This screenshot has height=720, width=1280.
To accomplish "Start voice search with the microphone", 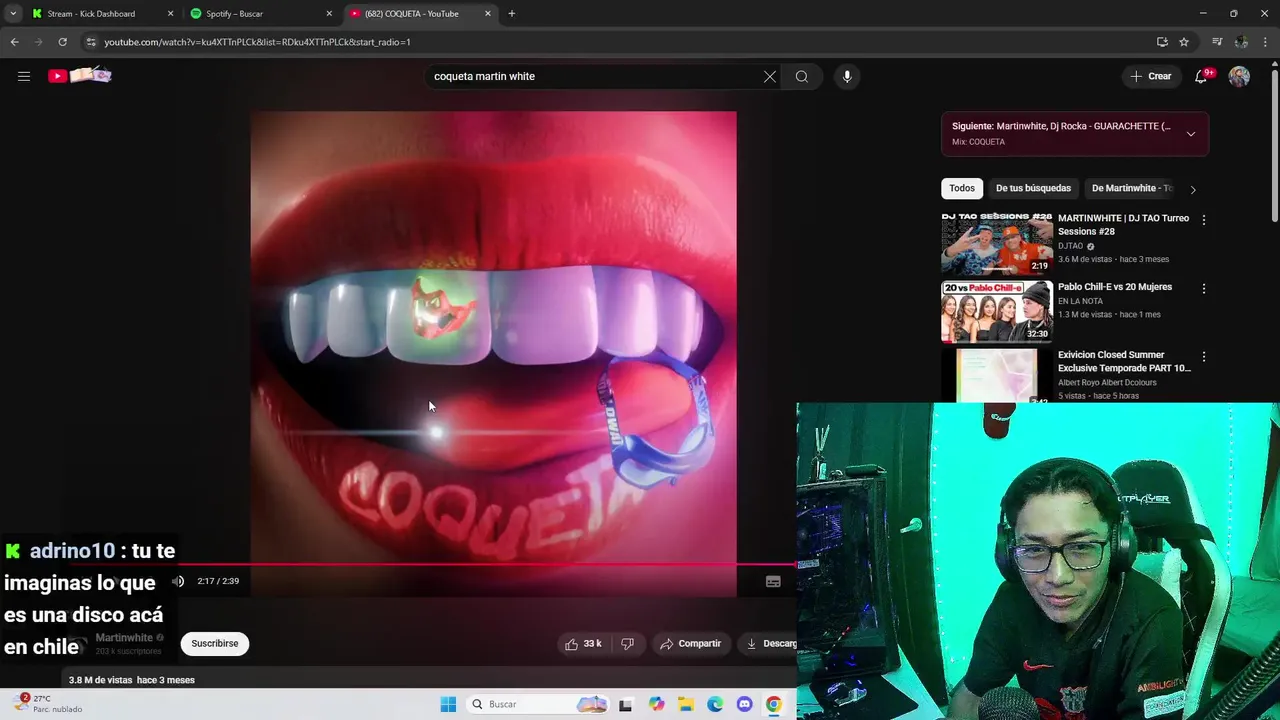I will (847, 76).
